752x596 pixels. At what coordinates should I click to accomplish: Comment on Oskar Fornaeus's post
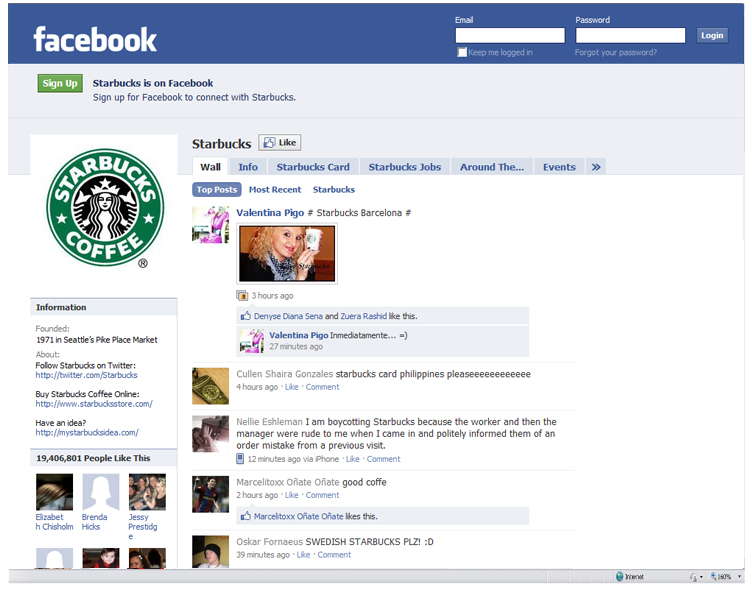[x=334, y=555]
